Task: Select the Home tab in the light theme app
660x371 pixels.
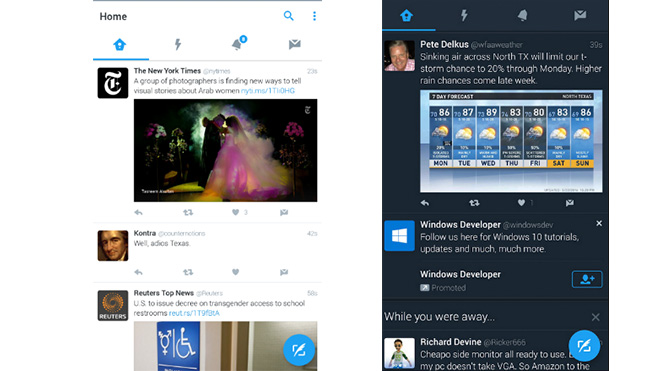Action: (x=120, y=45)
